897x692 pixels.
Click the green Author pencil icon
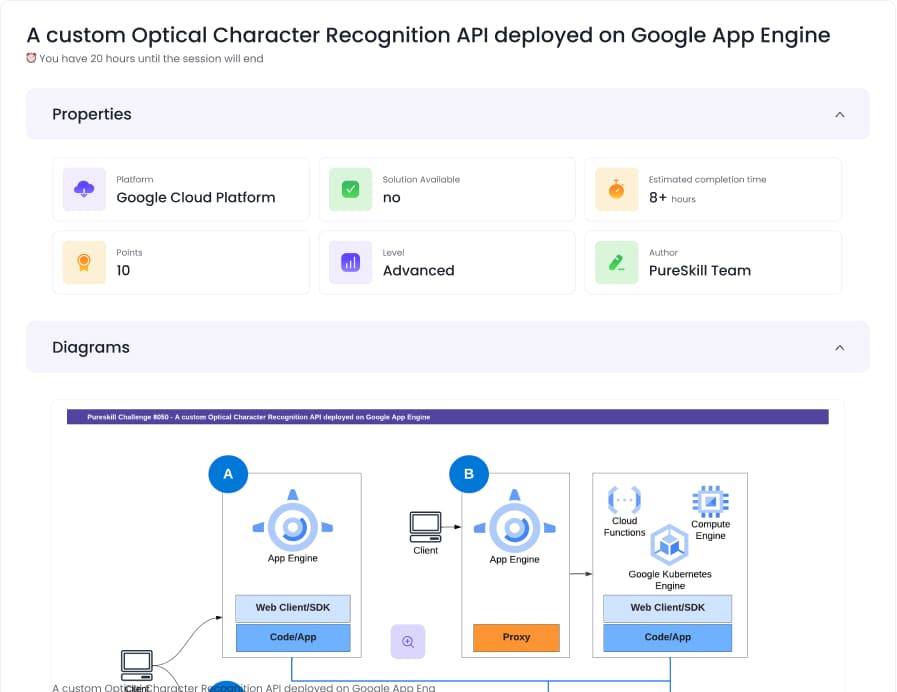pyautogui.click(x=616, y=262)
